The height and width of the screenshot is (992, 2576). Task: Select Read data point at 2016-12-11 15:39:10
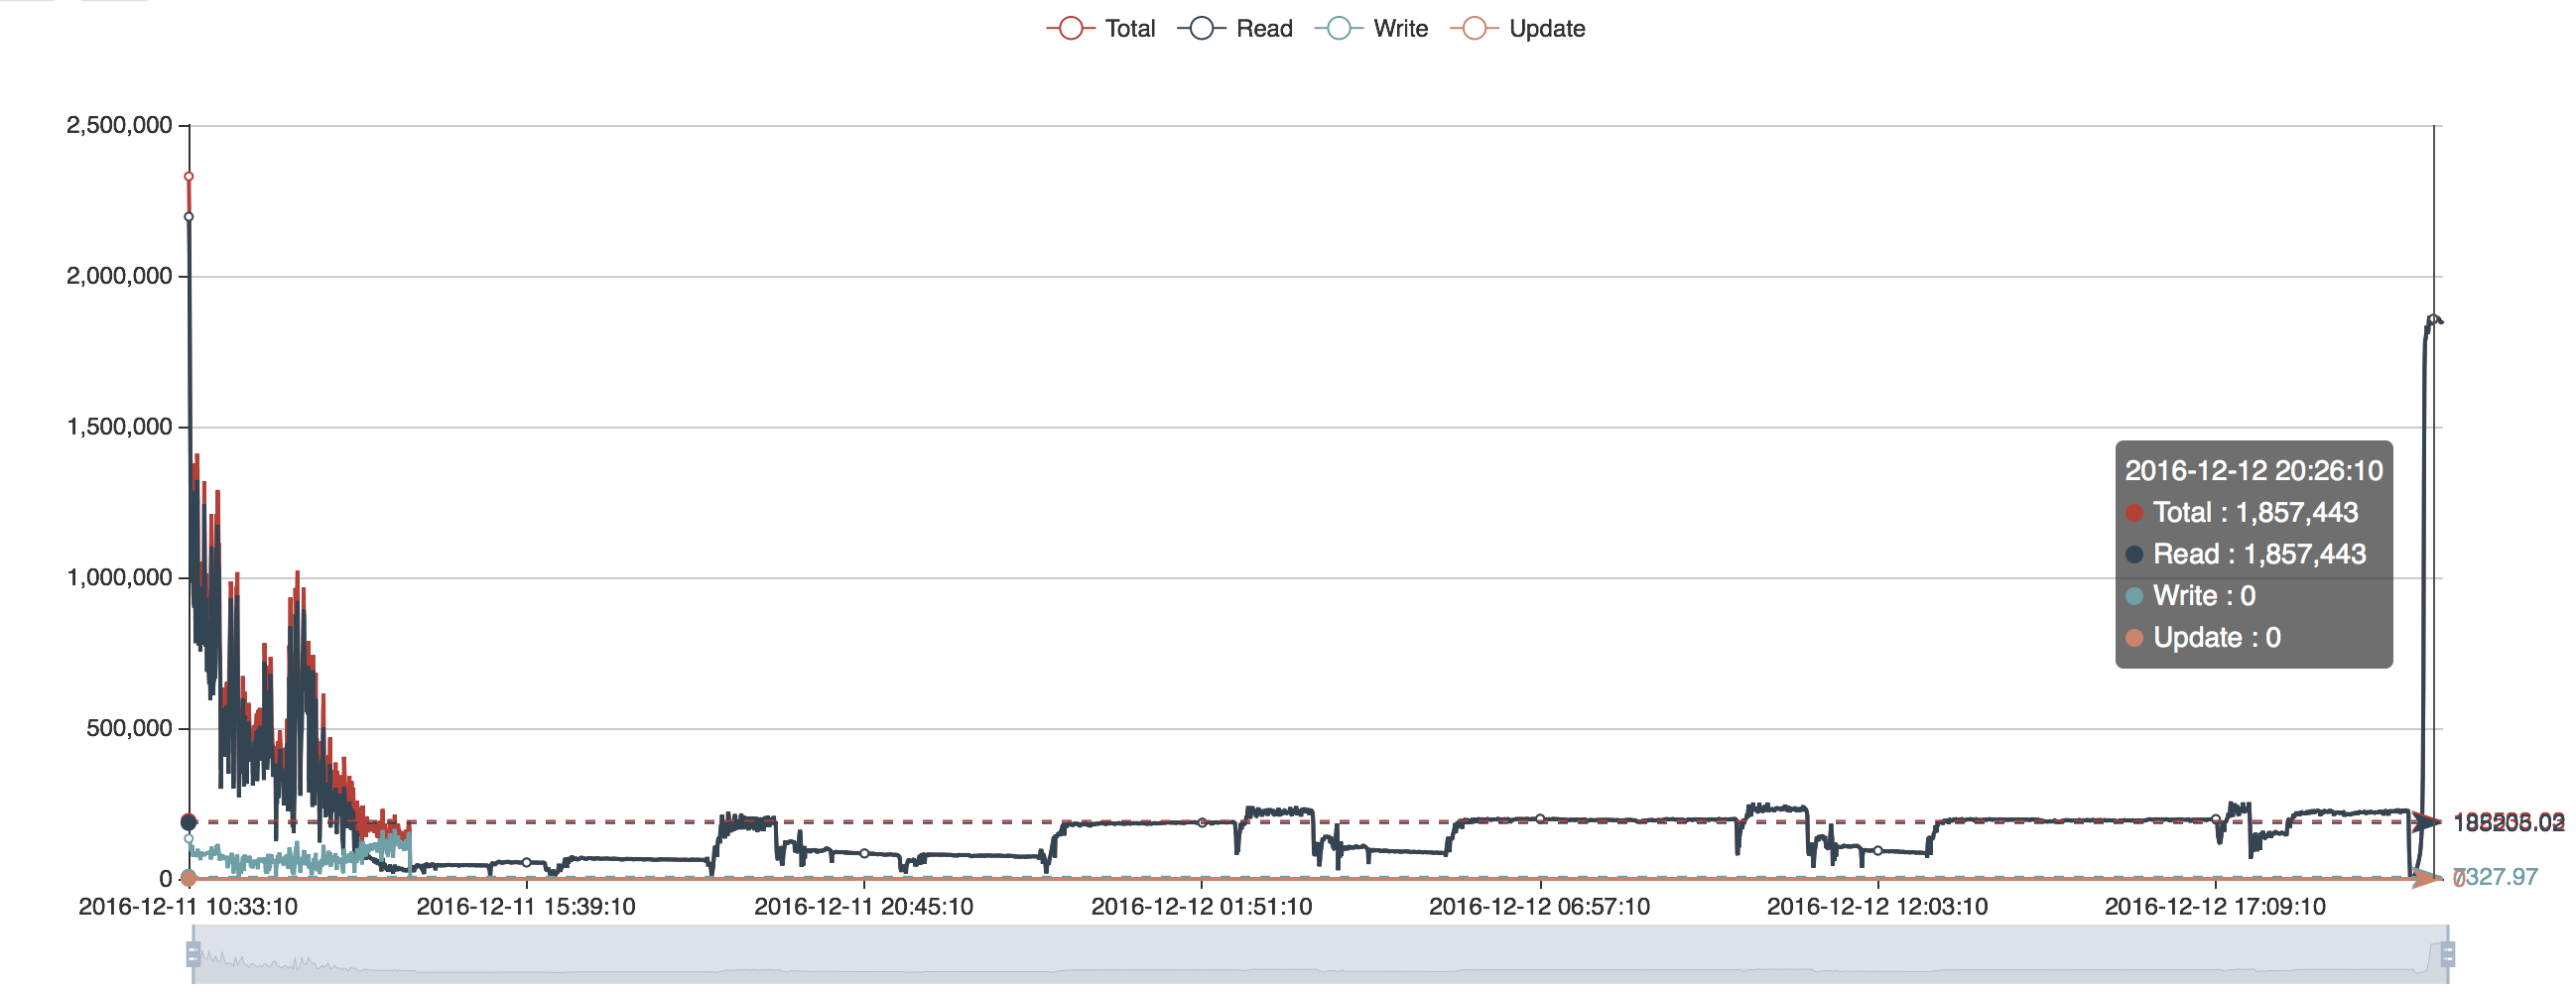[527, 862]
